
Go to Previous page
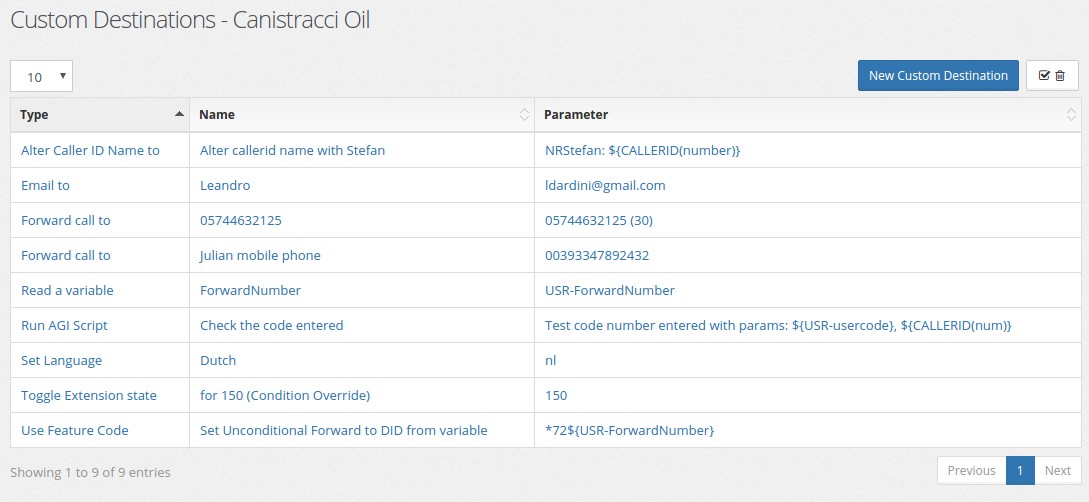coord(972,470)
